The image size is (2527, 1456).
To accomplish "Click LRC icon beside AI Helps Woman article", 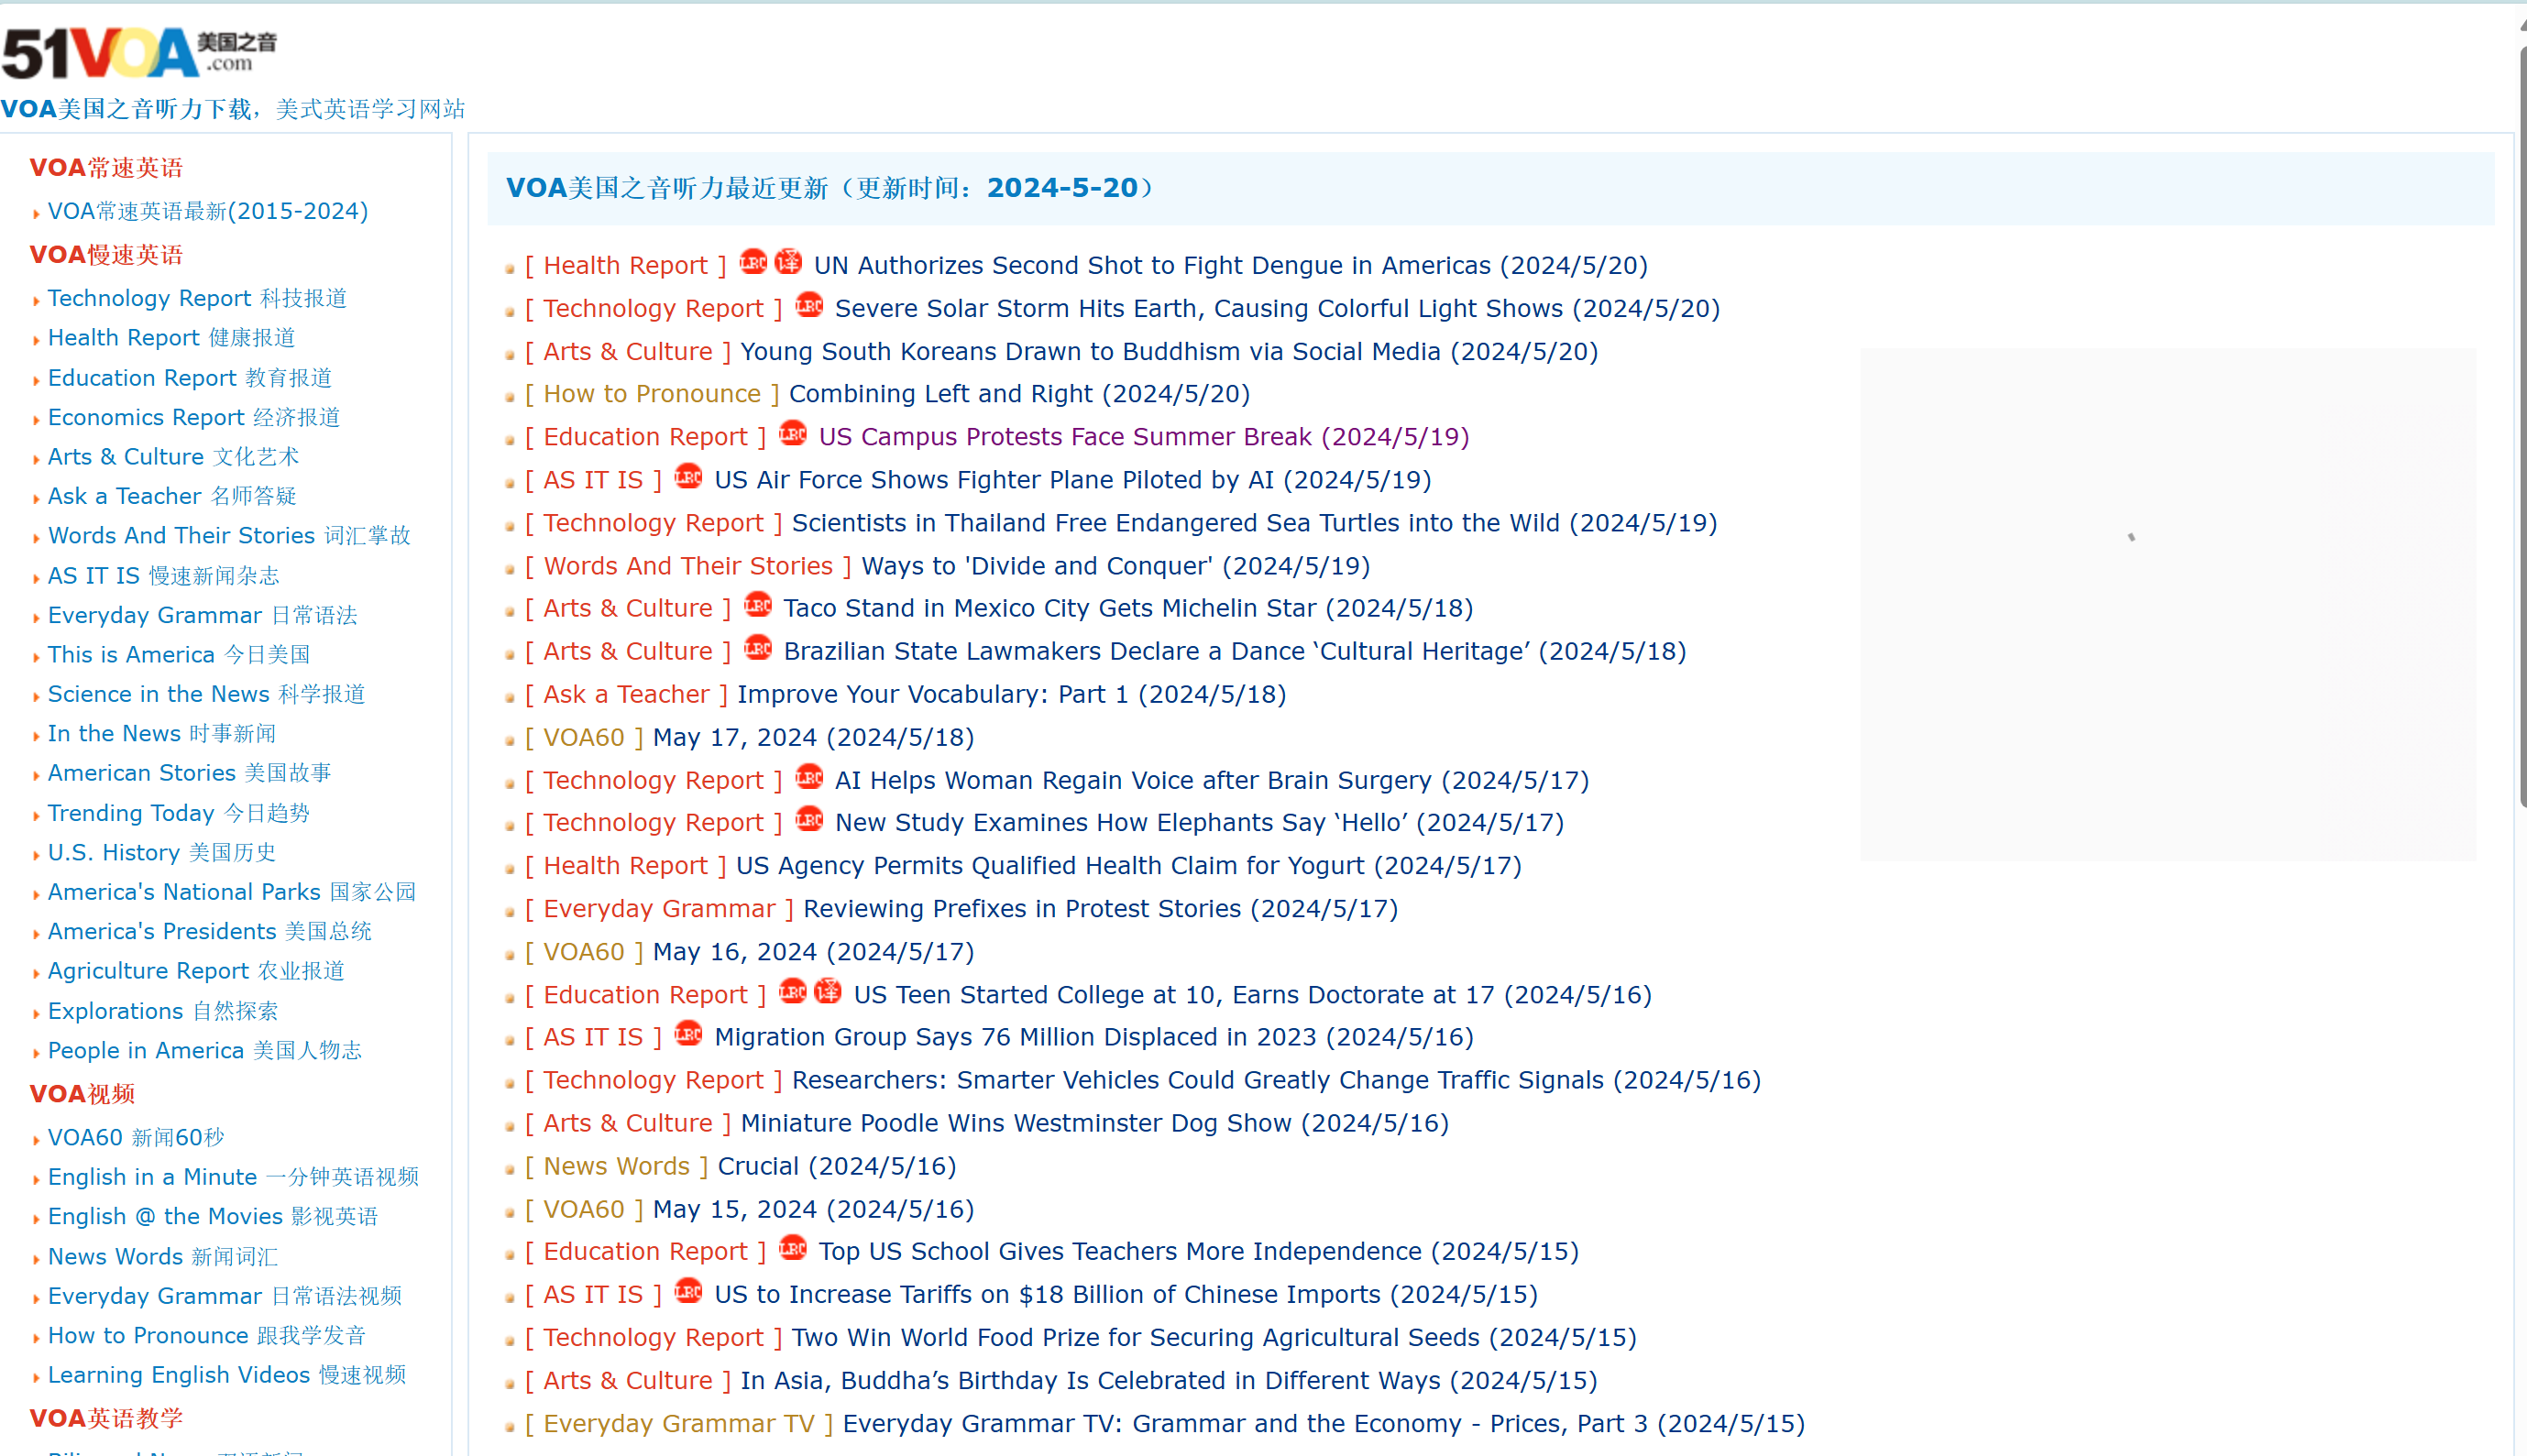I will click(x=809, y=777).
